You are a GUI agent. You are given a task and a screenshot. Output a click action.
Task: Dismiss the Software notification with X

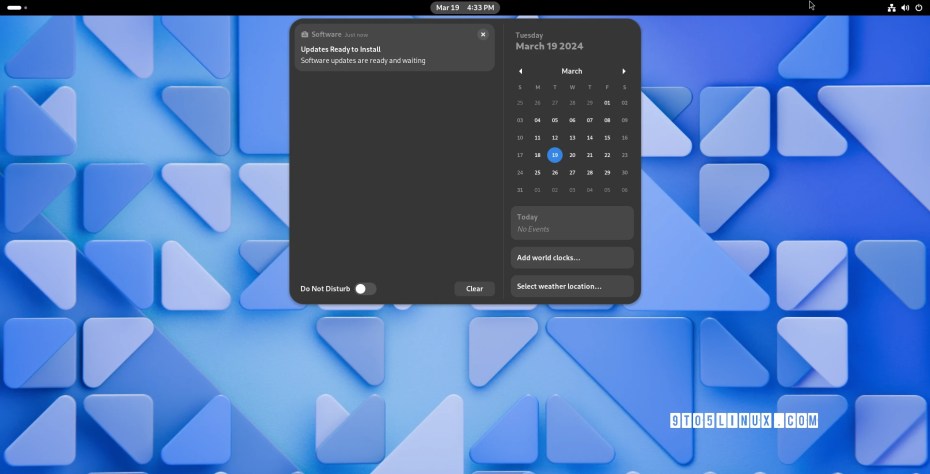483,34
